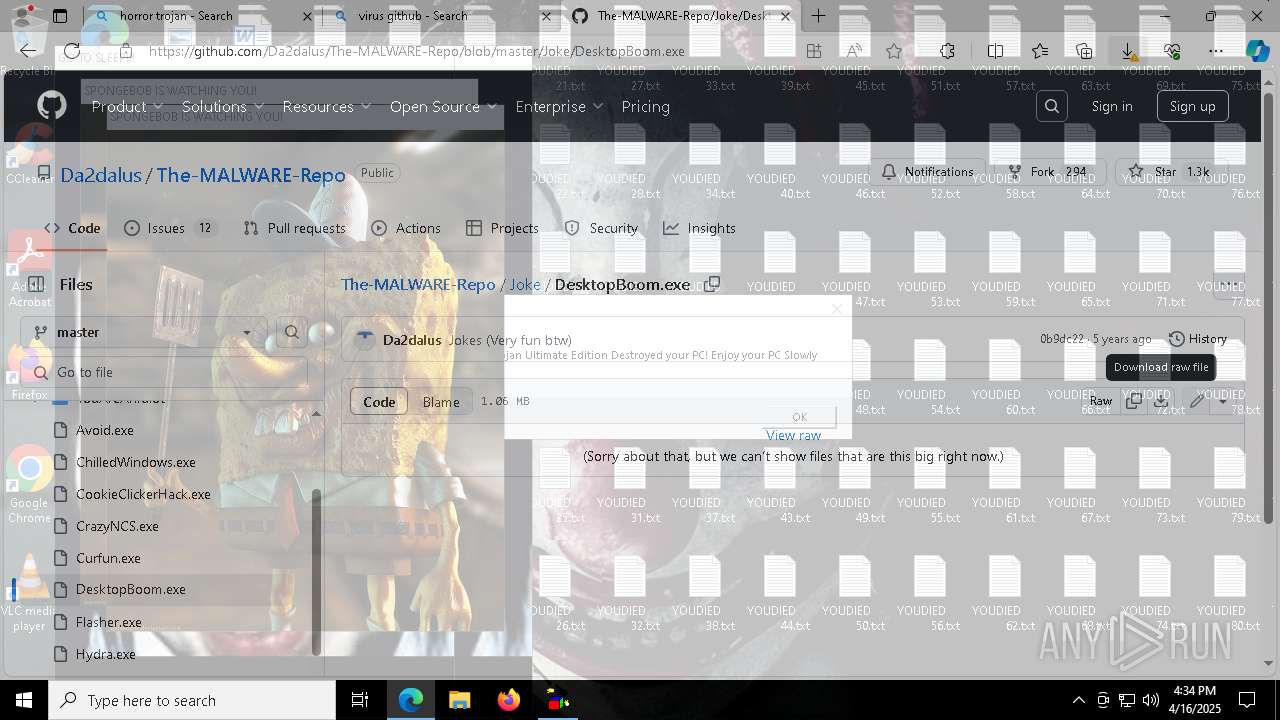Open the Insights tab
Viewport: 1280px width, 720px height.
coord(699,228)
